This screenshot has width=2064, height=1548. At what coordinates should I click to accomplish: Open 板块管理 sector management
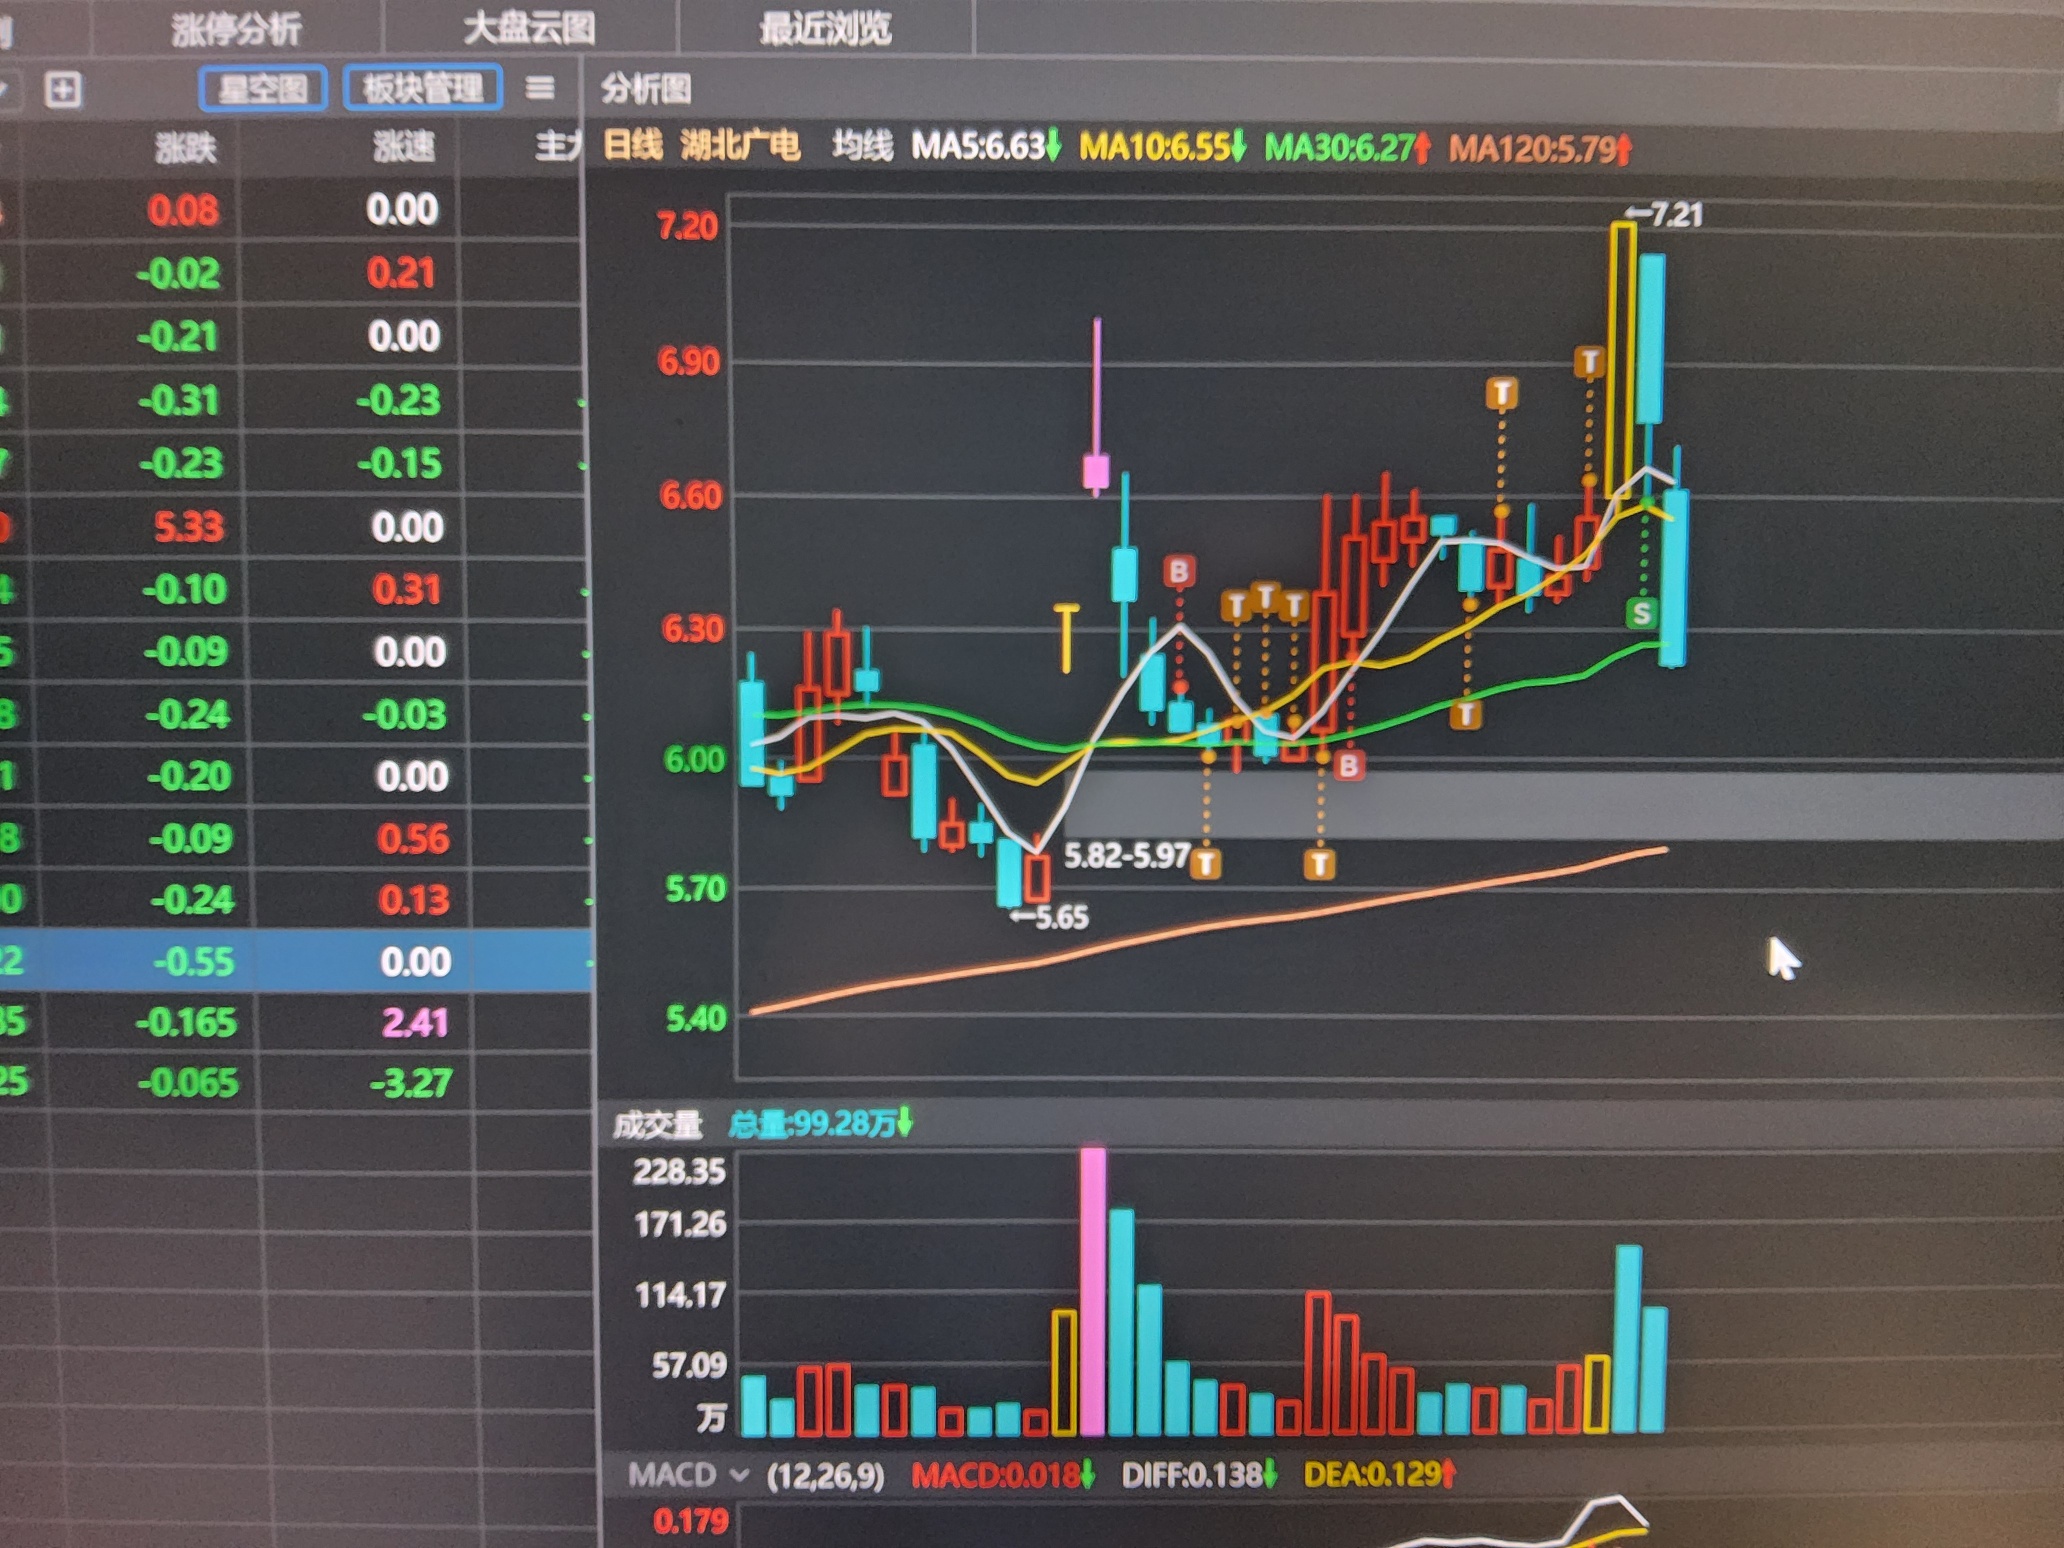tap(422, 89)
